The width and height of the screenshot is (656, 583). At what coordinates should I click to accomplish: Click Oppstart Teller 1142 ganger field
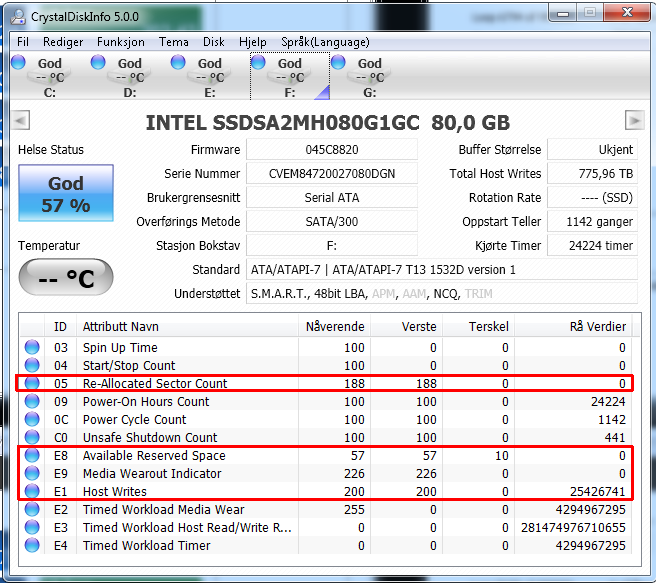592,221
